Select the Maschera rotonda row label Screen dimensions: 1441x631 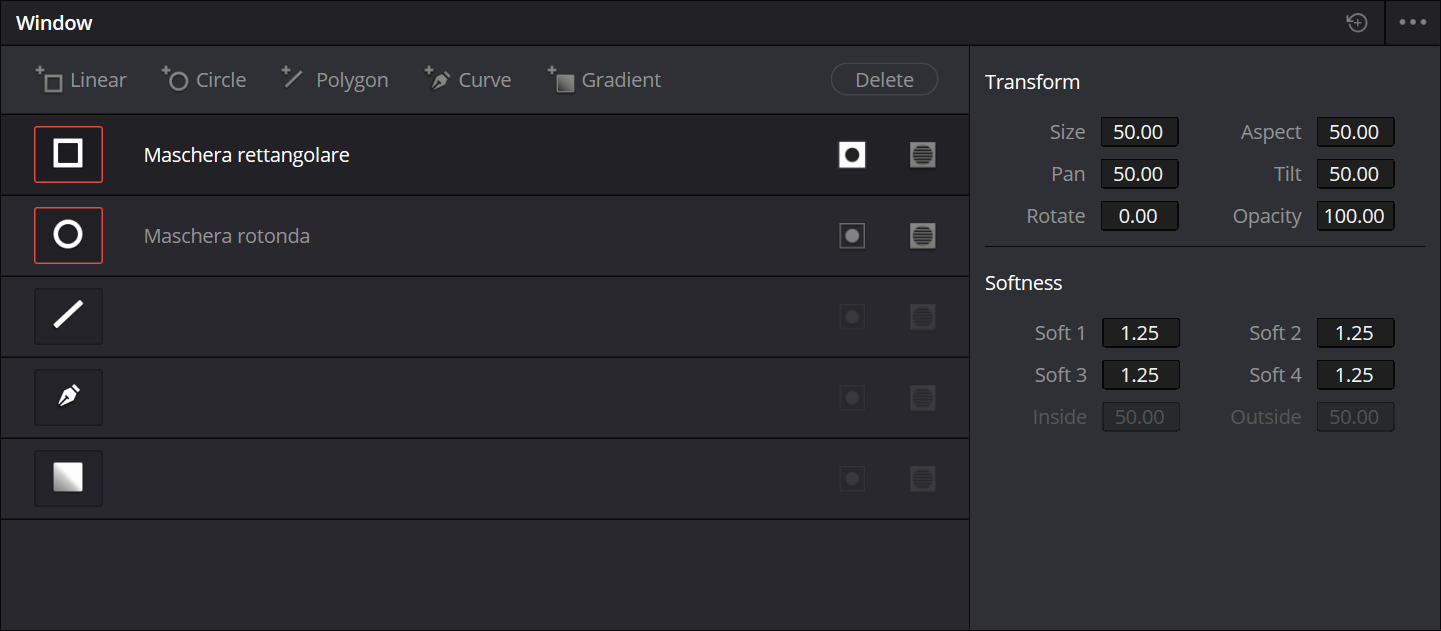227,236
